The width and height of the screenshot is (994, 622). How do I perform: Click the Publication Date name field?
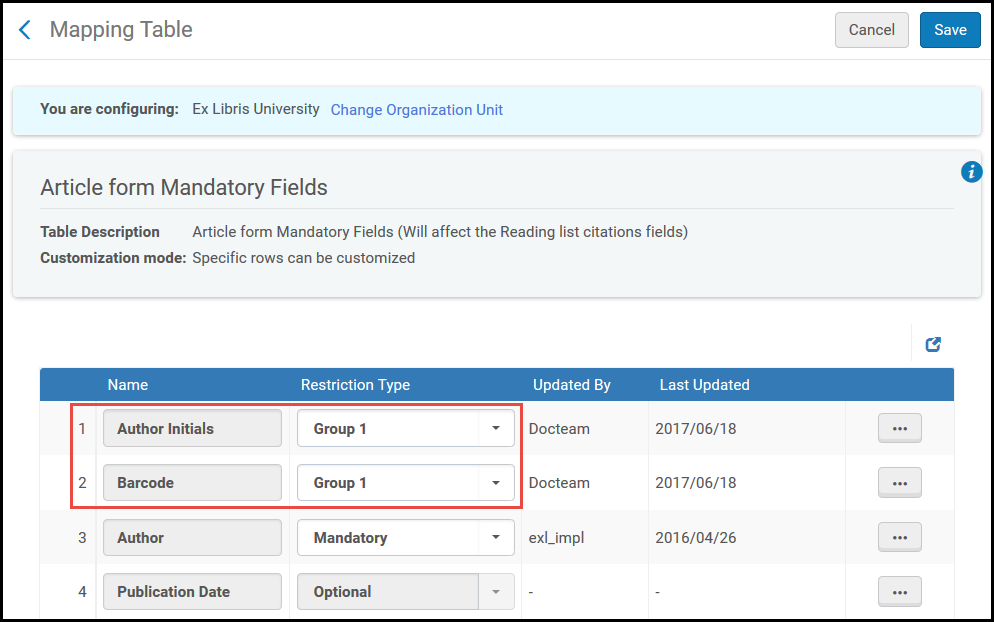point(192,592)
